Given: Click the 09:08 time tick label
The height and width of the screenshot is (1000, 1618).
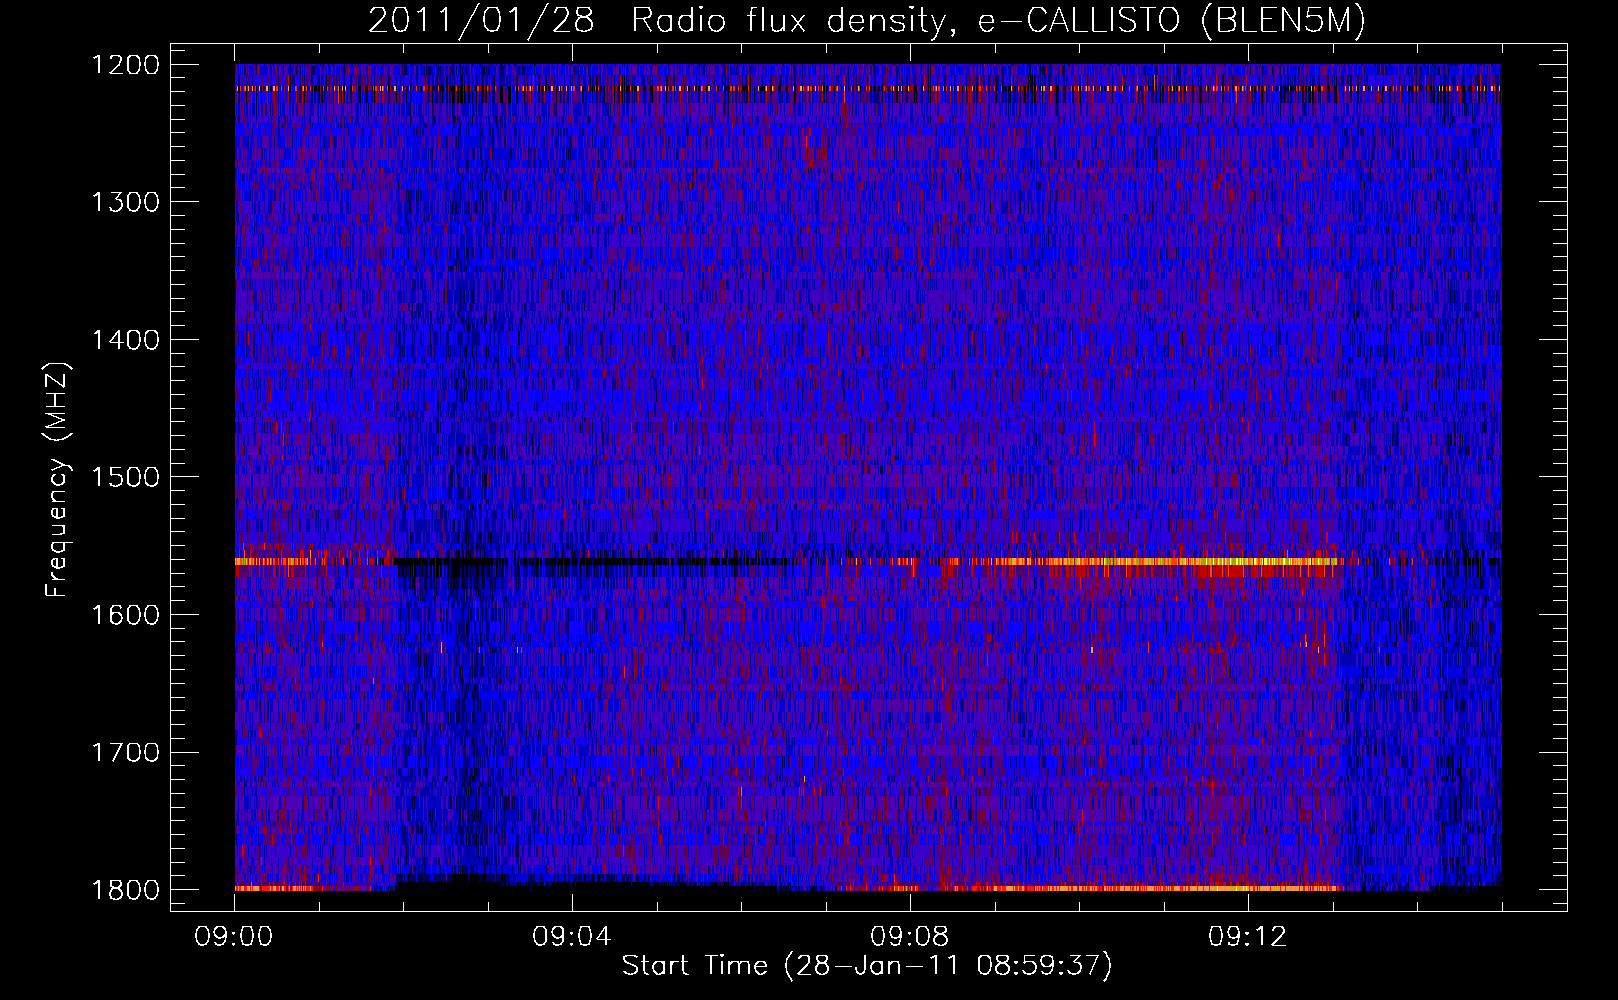Looking at the screenshot, I should click(910, 937).
